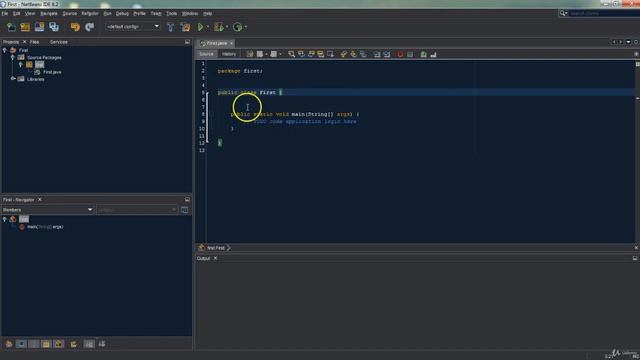Minimize the Navigator panel
Screen dimensions: 640x360
pos(187,200)
